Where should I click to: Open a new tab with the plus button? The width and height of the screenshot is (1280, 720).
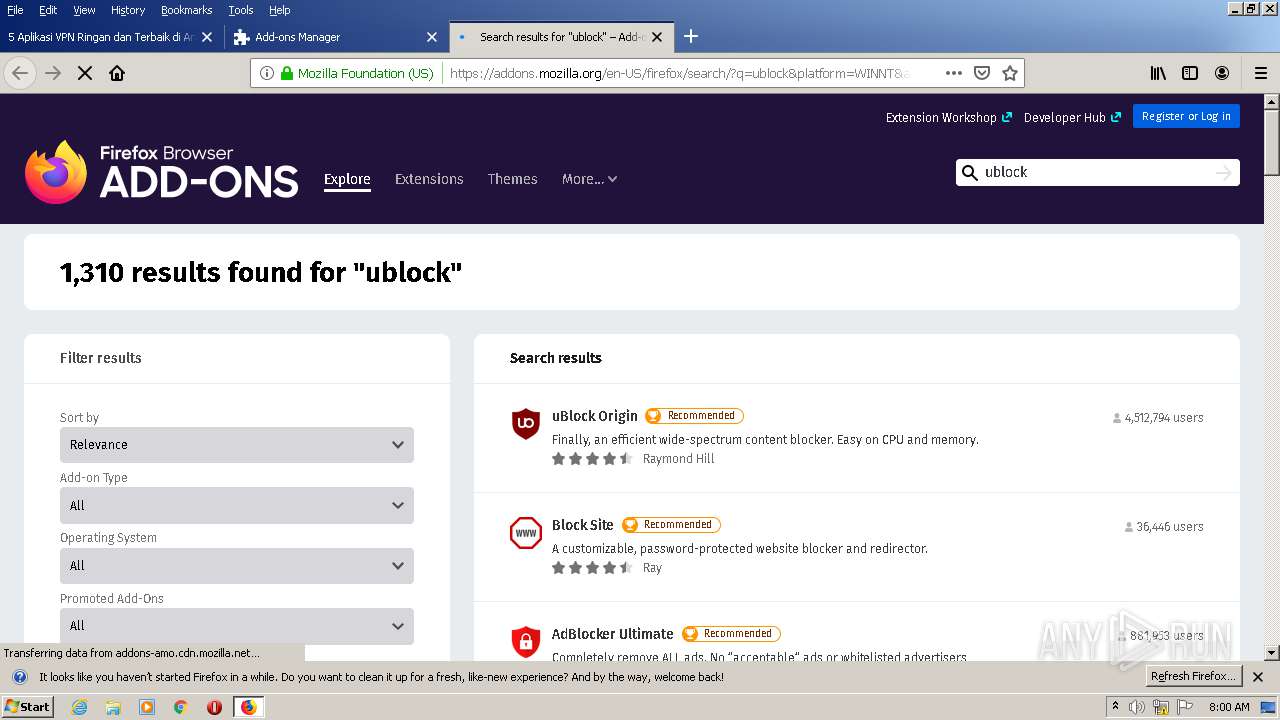(691, 37)
